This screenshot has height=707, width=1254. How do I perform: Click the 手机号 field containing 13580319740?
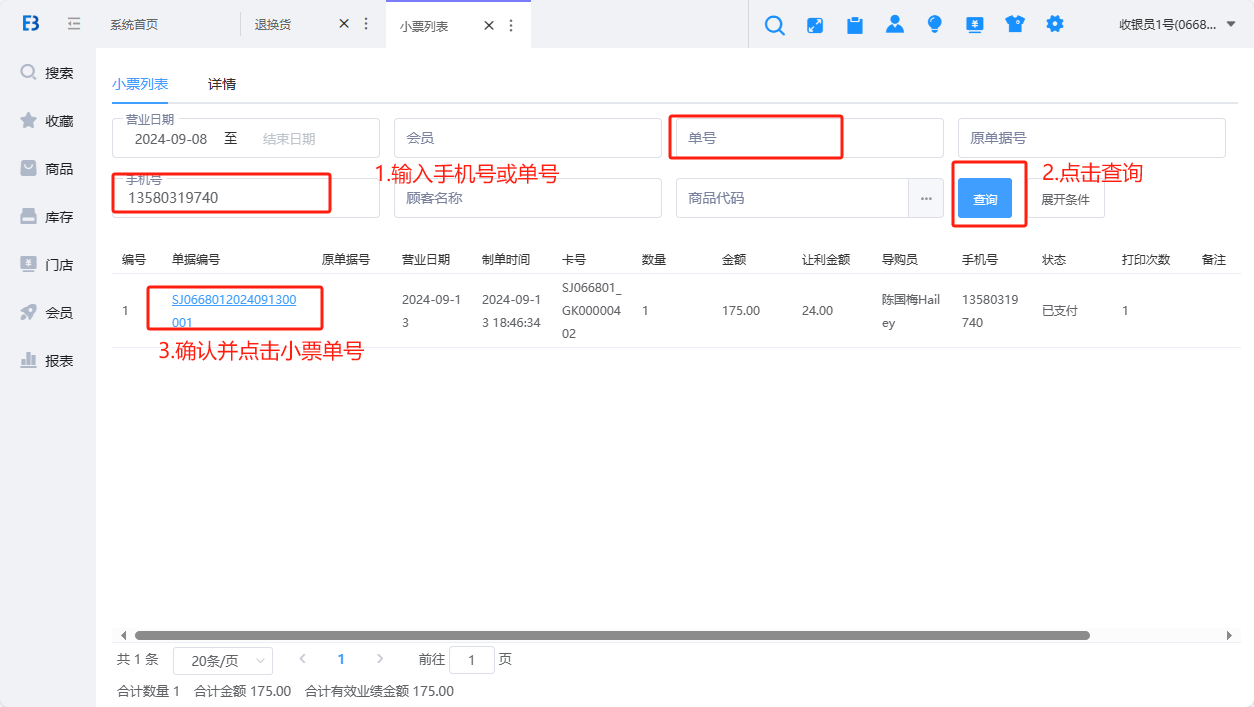tap(246, 198)
